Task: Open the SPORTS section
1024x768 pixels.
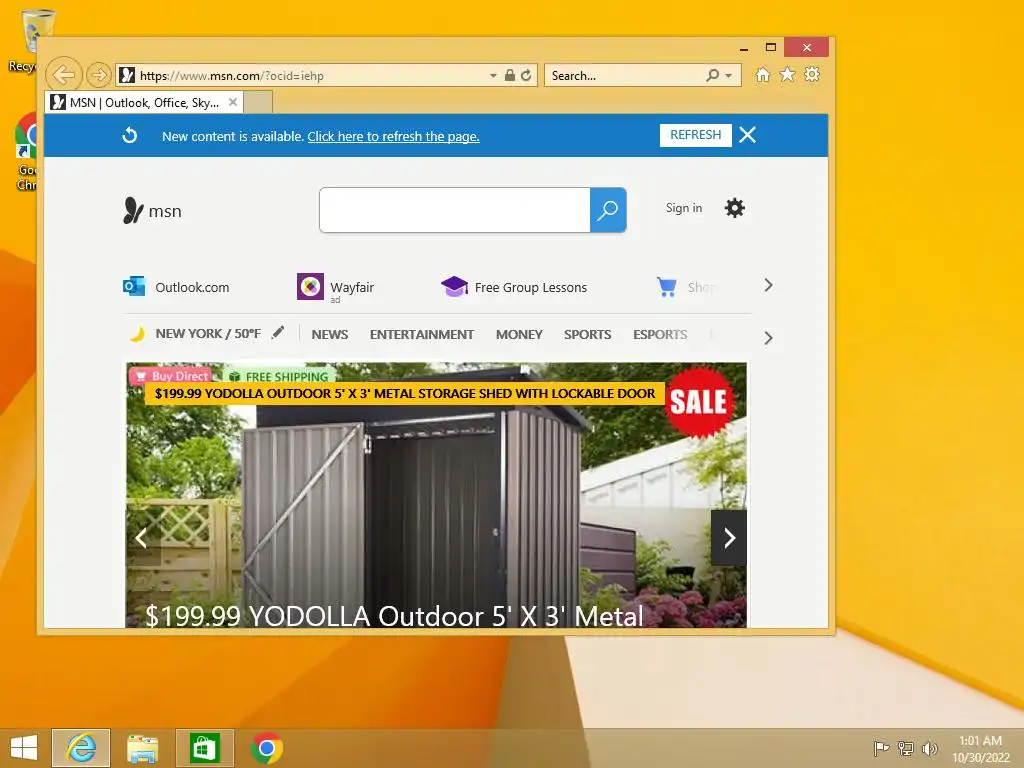Action: (588, 334)
